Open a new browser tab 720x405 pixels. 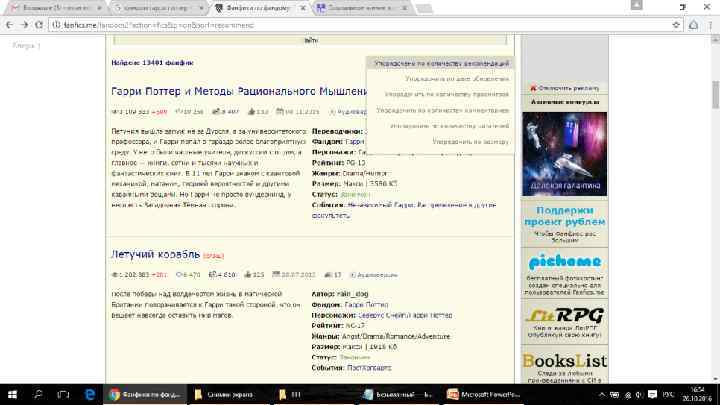coord(424,8)
